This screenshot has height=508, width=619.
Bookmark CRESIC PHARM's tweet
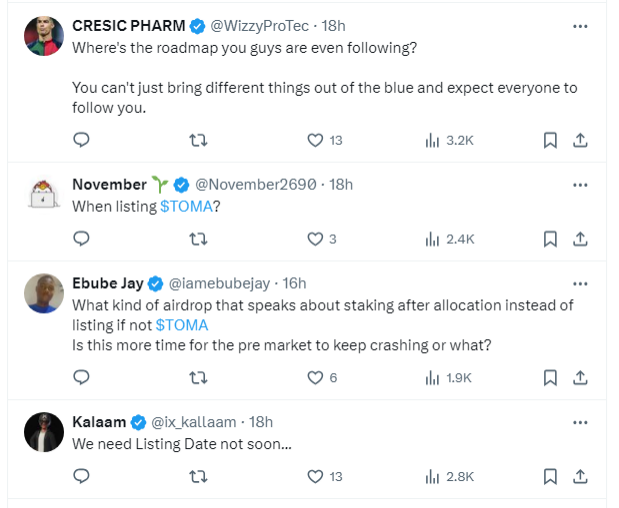pos(550,141)
